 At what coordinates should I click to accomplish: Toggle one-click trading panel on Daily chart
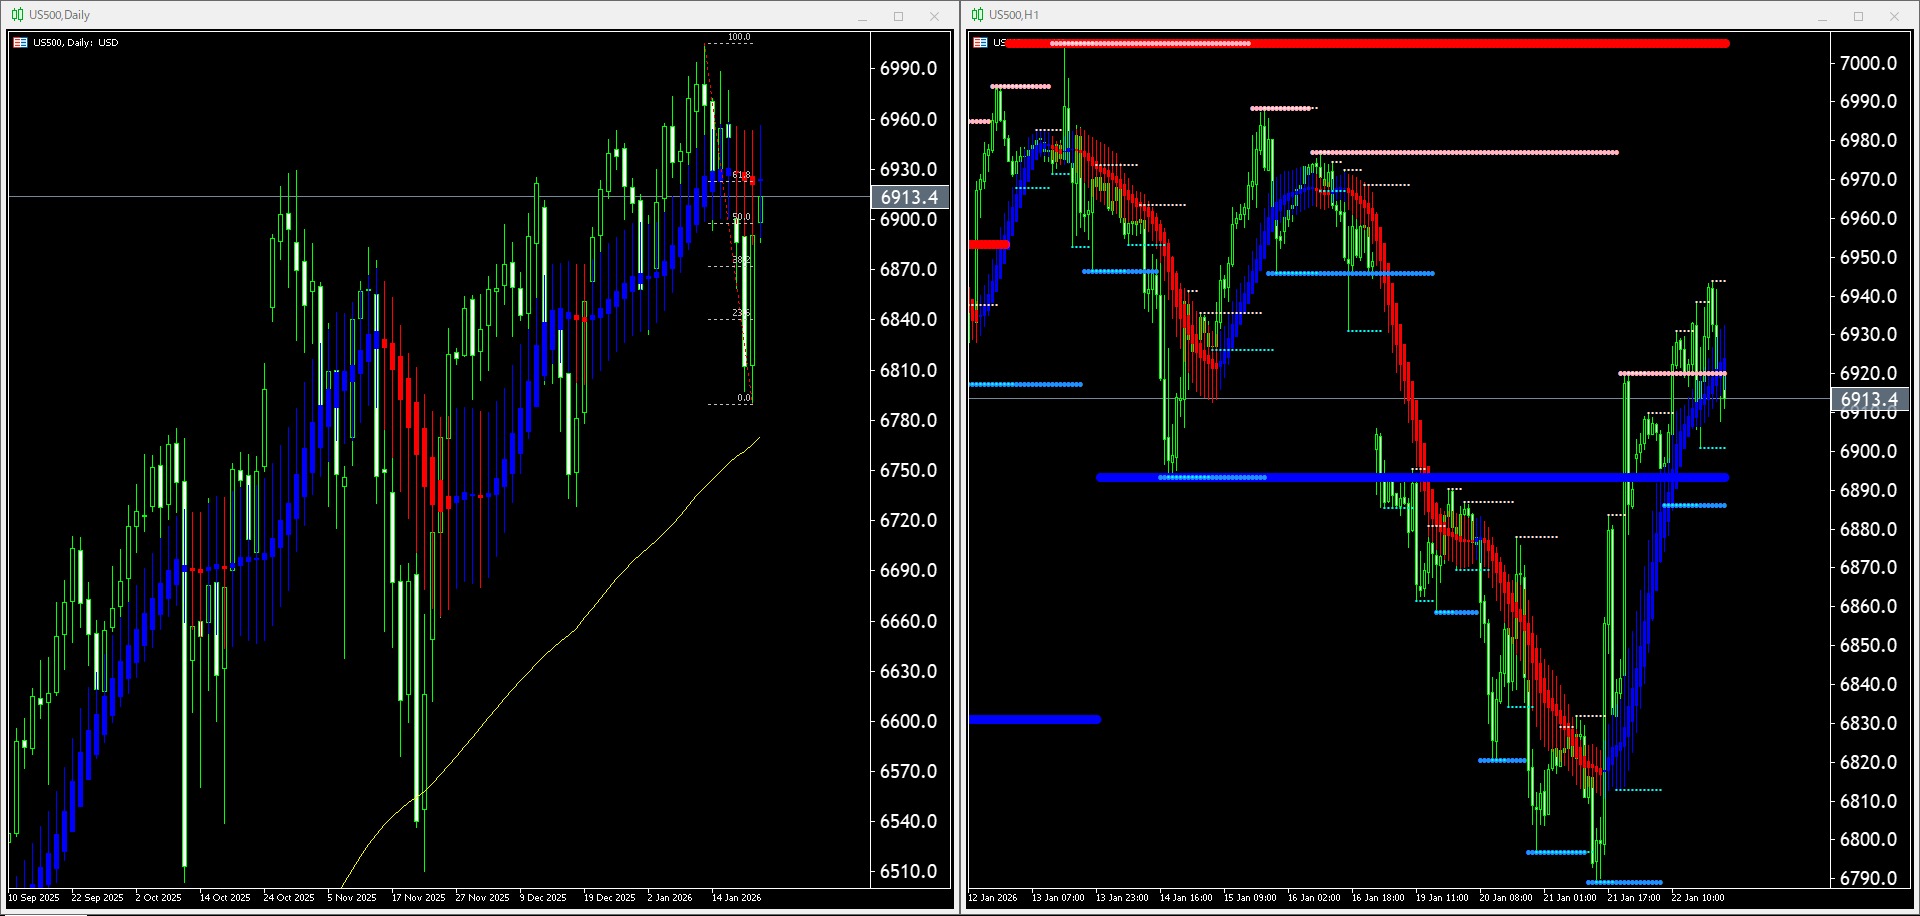tap(20, 43)
